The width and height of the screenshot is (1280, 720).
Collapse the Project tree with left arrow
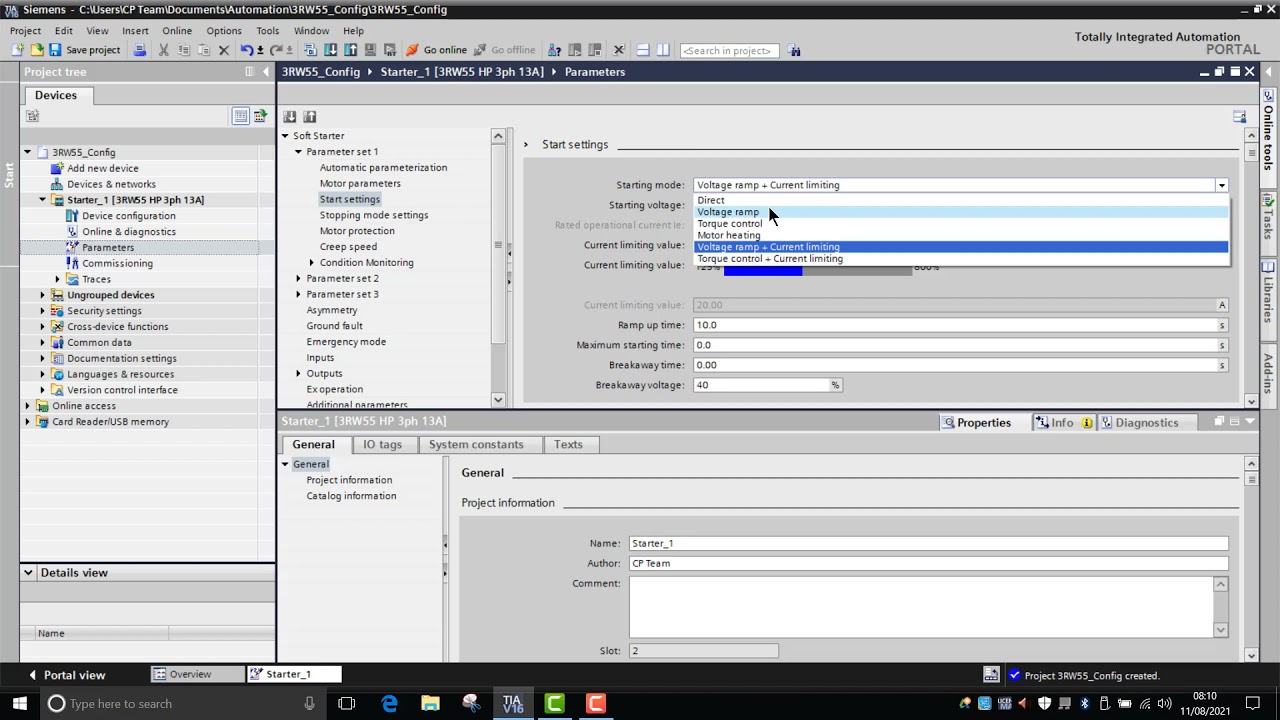coord(266,72)
